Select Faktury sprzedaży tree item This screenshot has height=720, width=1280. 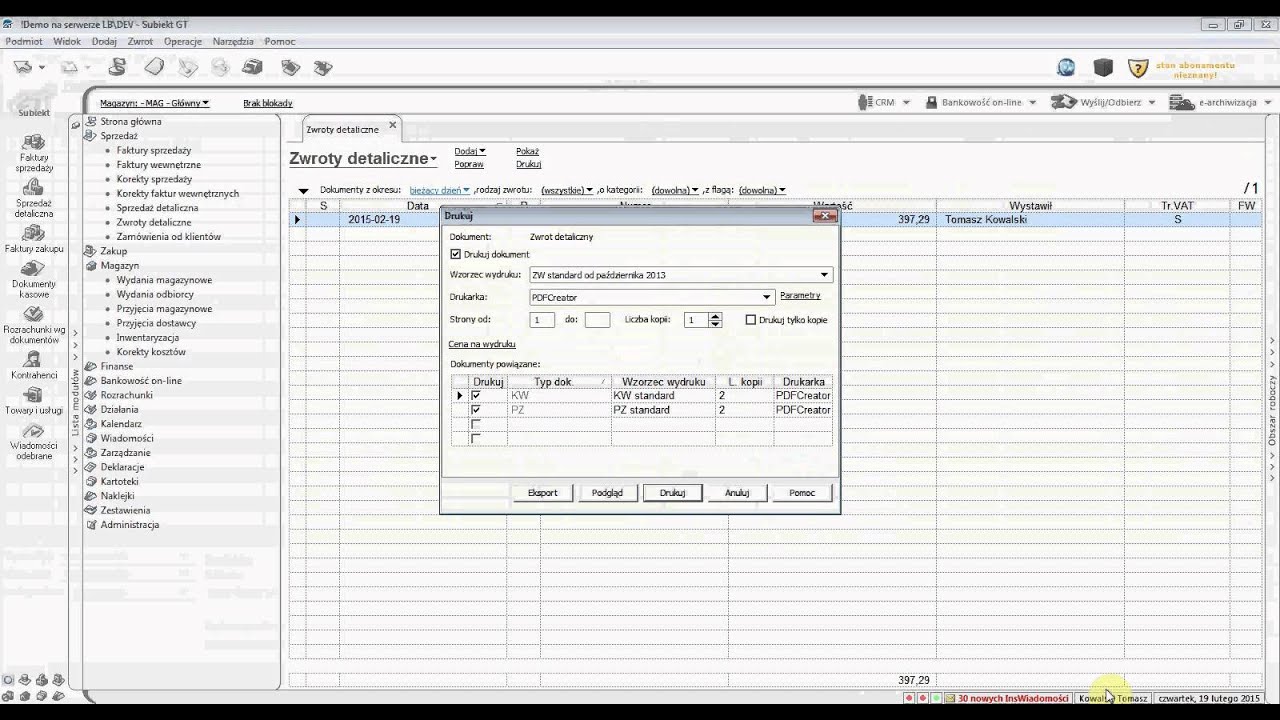tap(154, 150)
